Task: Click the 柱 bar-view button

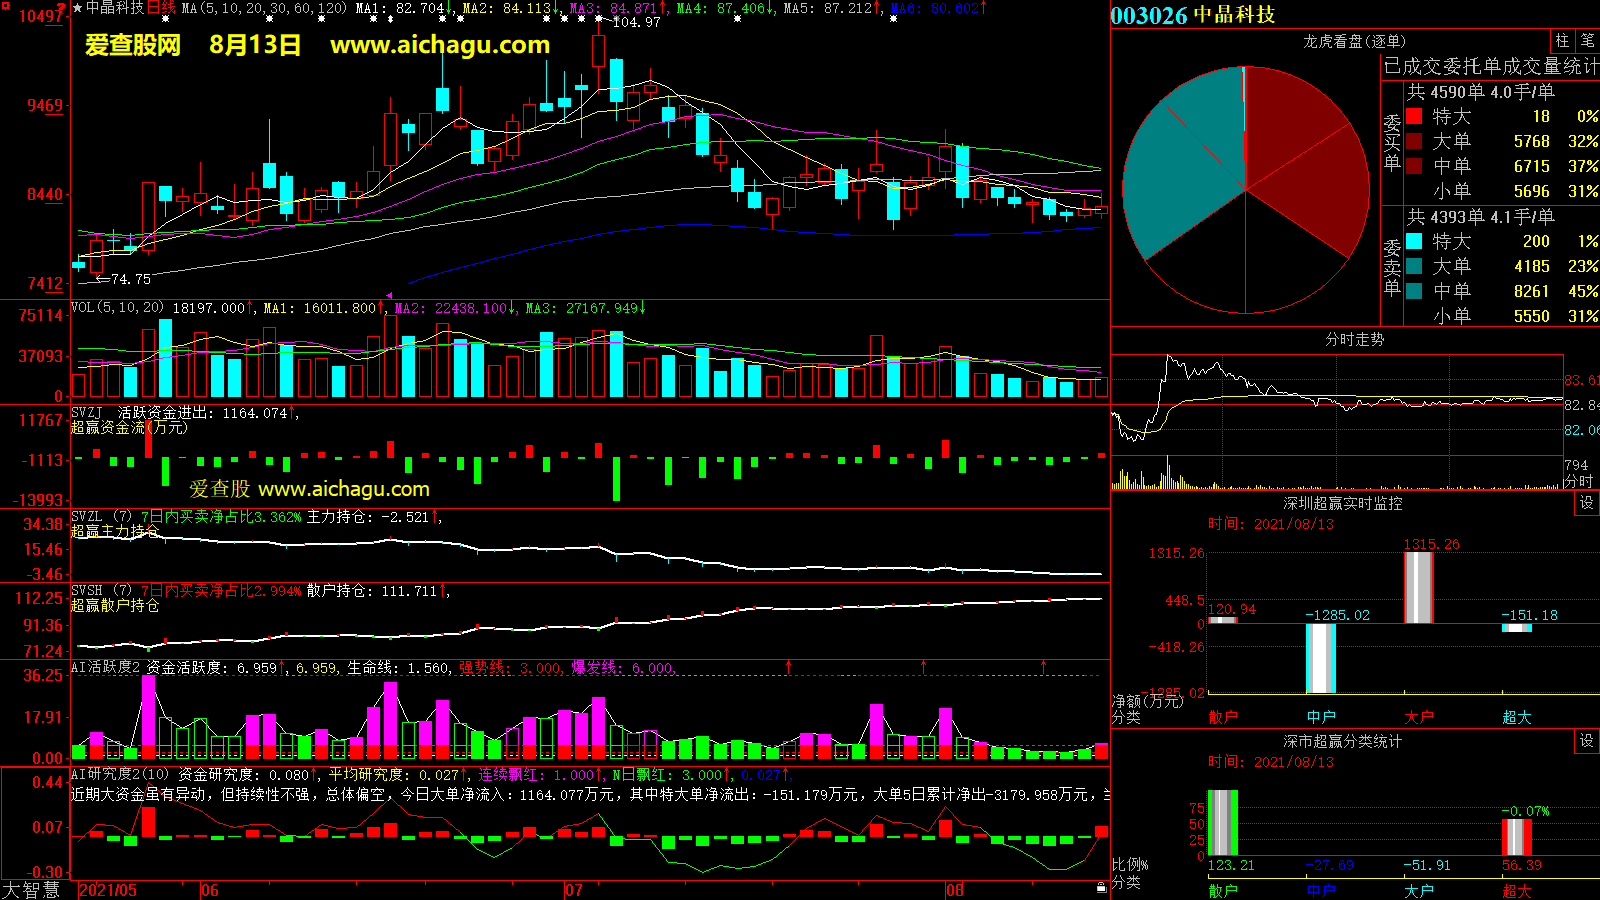Action: coord(1562,40)
